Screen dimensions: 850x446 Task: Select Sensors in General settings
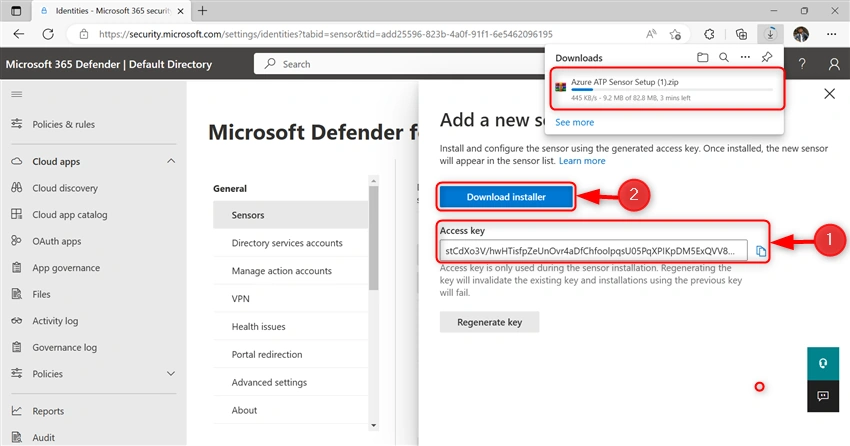coord(290,215)
